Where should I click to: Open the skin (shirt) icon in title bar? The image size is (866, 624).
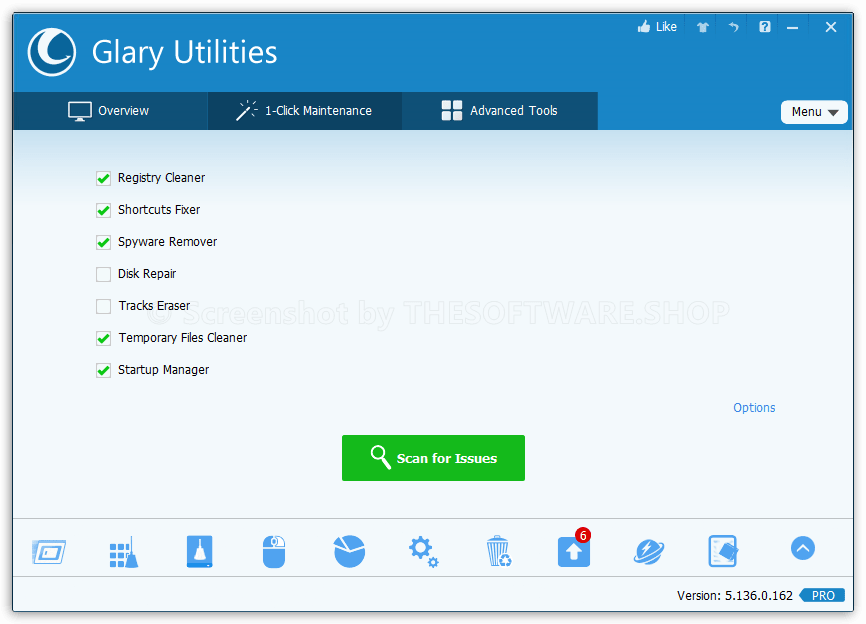click(x=703, y=27)
